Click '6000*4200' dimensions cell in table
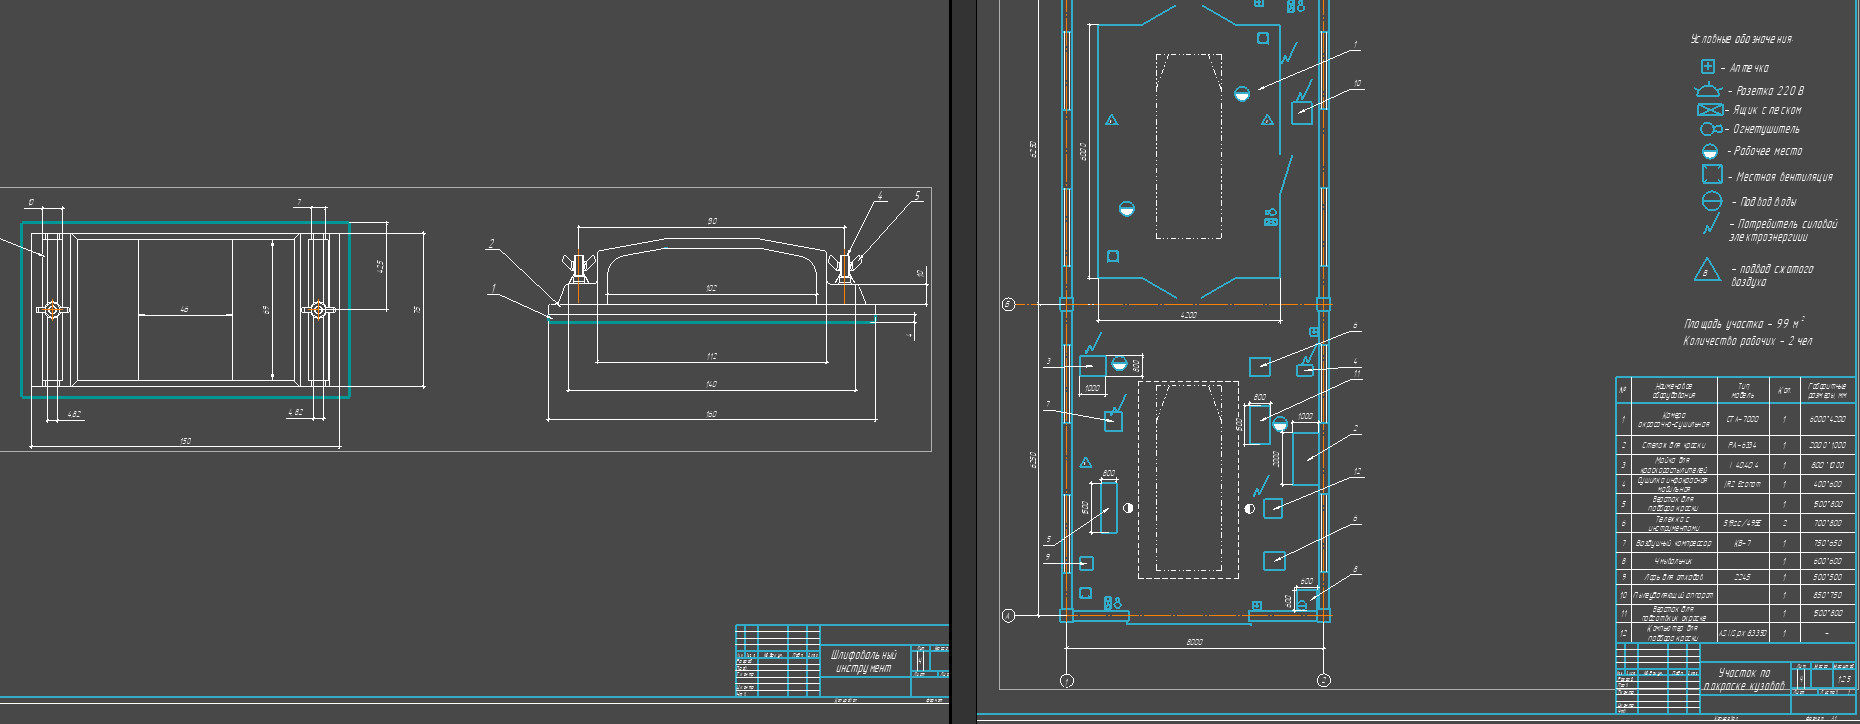Viewport: 1860px width, 724px height. click(x=1827, y=419)
